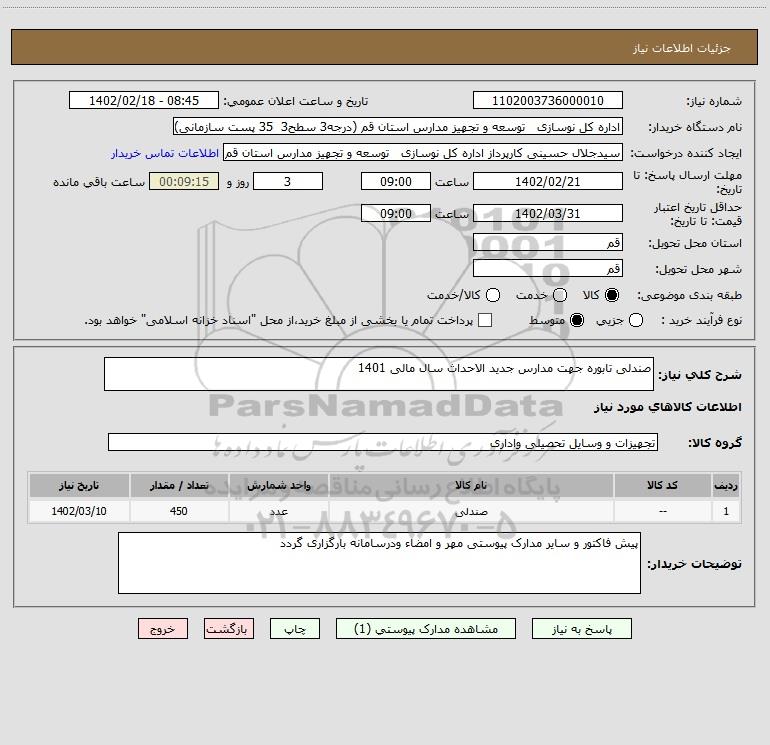
Task: Select the خدمت radio button
Action: coord(560,295)
